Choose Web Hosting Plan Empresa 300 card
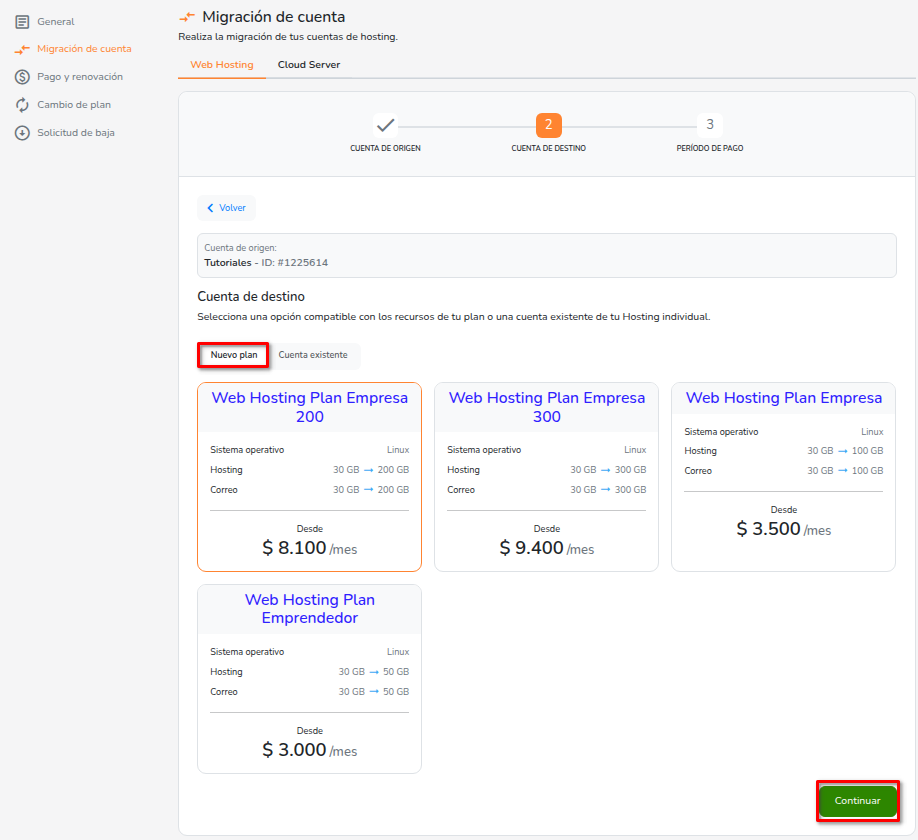The height and width of the screenshot is (840, 918). (546, 477)
